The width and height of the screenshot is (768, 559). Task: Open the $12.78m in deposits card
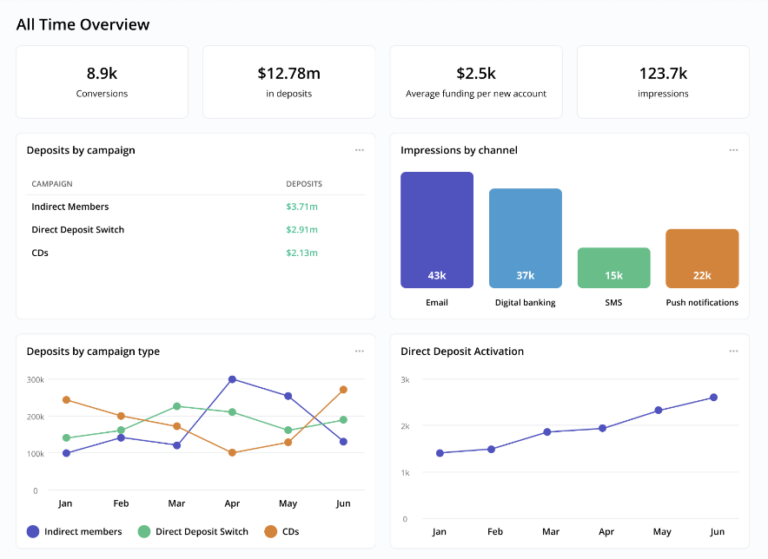tap(289, 82)
